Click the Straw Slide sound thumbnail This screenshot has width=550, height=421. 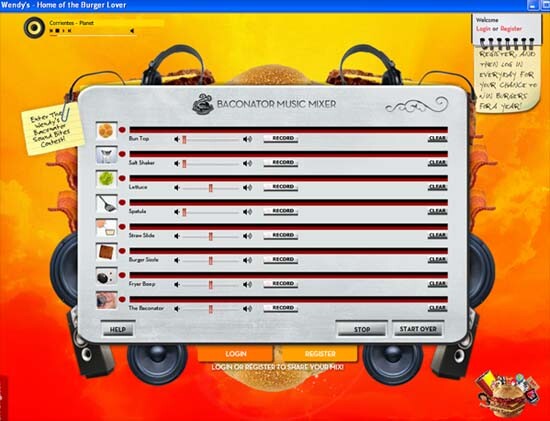[x=106, y=228]
